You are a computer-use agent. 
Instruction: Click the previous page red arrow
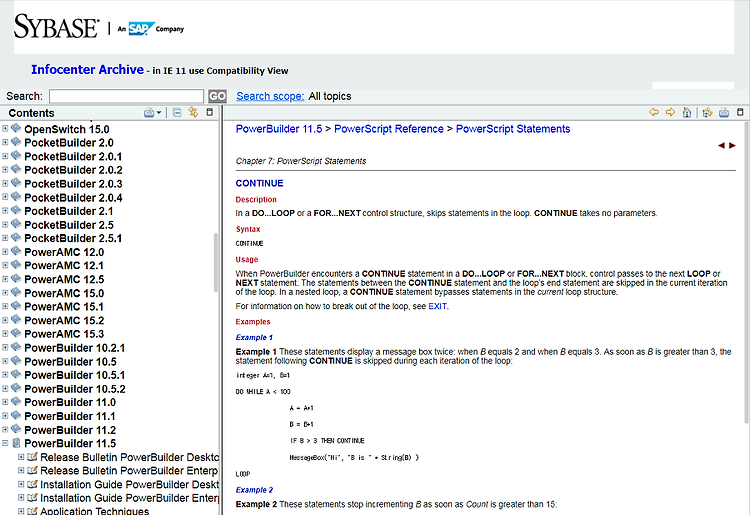click(x=721, y=145)
